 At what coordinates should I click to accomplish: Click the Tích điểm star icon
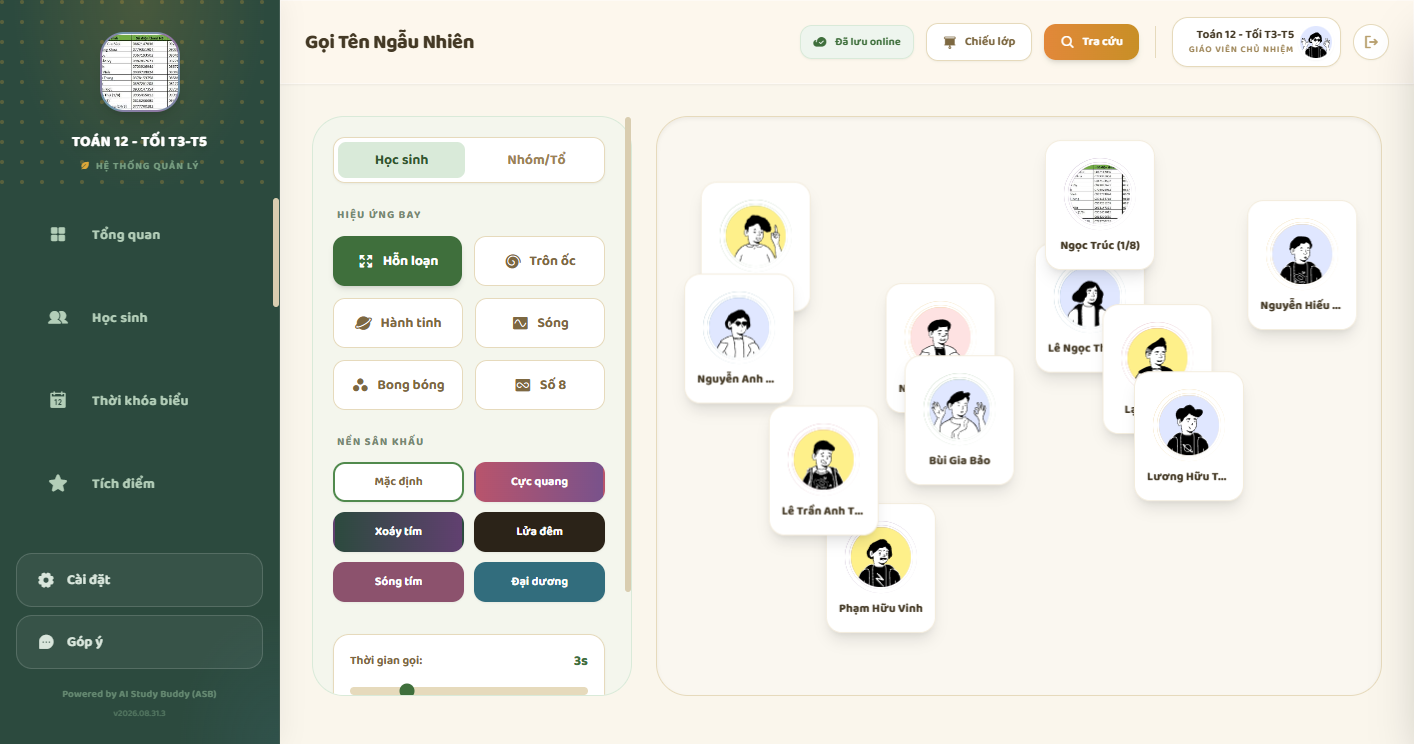[x=58, y=483]
